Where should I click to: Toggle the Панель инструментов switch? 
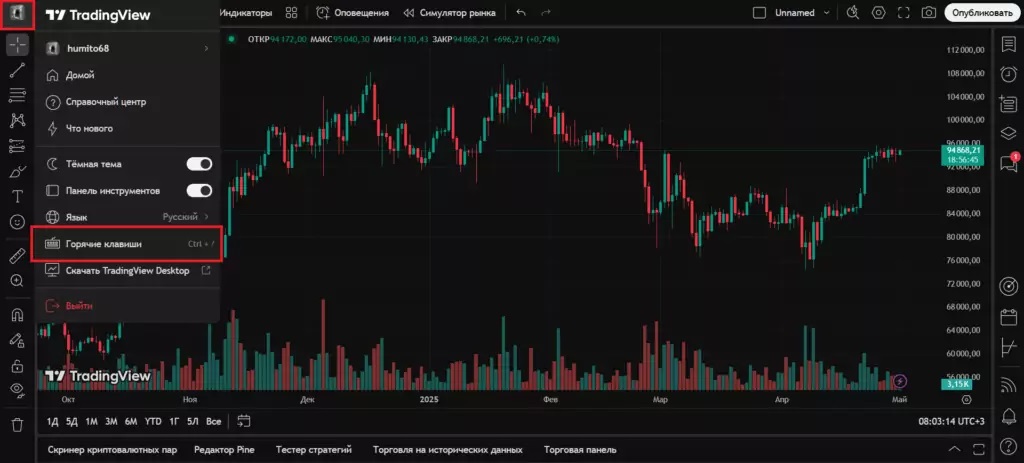click(x=199, y=191)
